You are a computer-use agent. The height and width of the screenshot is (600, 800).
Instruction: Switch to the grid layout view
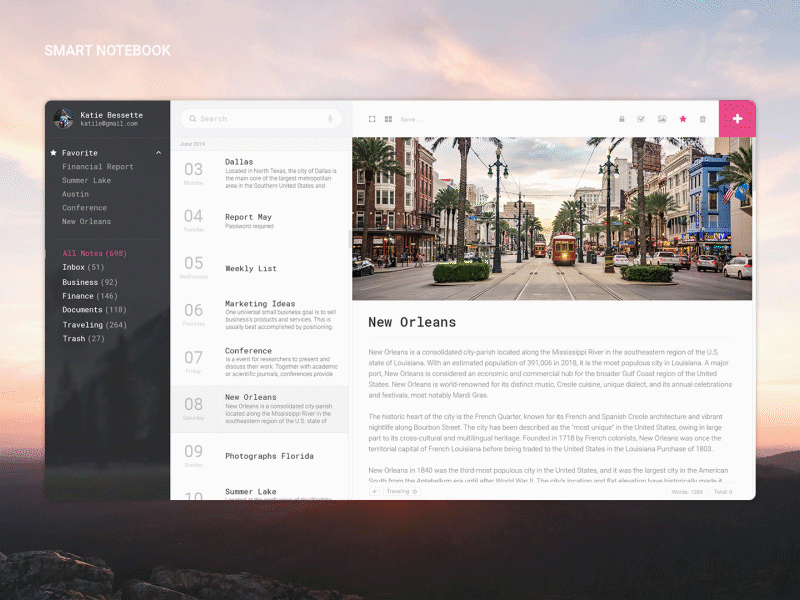coord(388,119)
